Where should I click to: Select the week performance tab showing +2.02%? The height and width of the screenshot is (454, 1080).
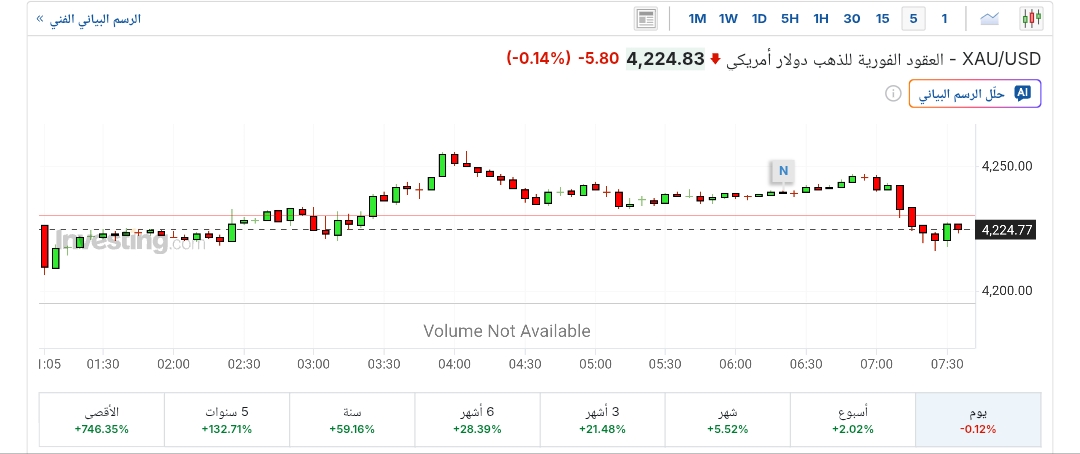(x=852, y=420)
